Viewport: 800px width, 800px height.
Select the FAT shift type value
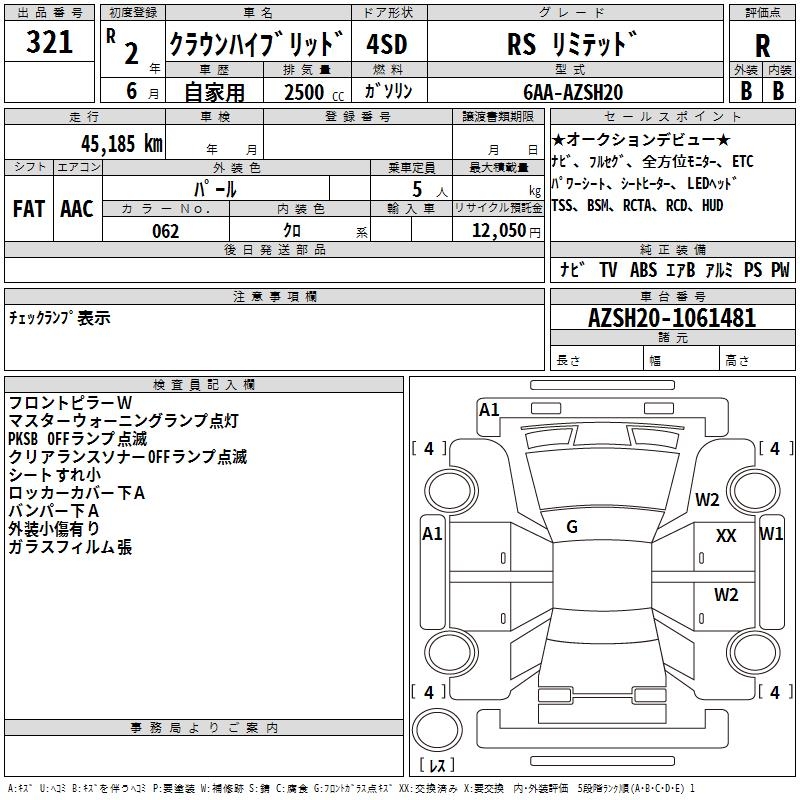click(29, 208)
